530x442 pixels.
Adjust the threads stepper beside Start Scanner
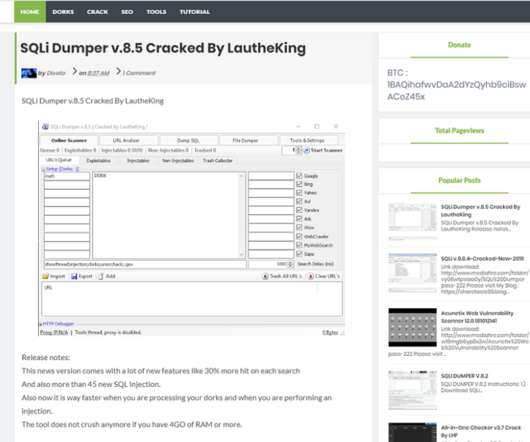click(299, 150)
